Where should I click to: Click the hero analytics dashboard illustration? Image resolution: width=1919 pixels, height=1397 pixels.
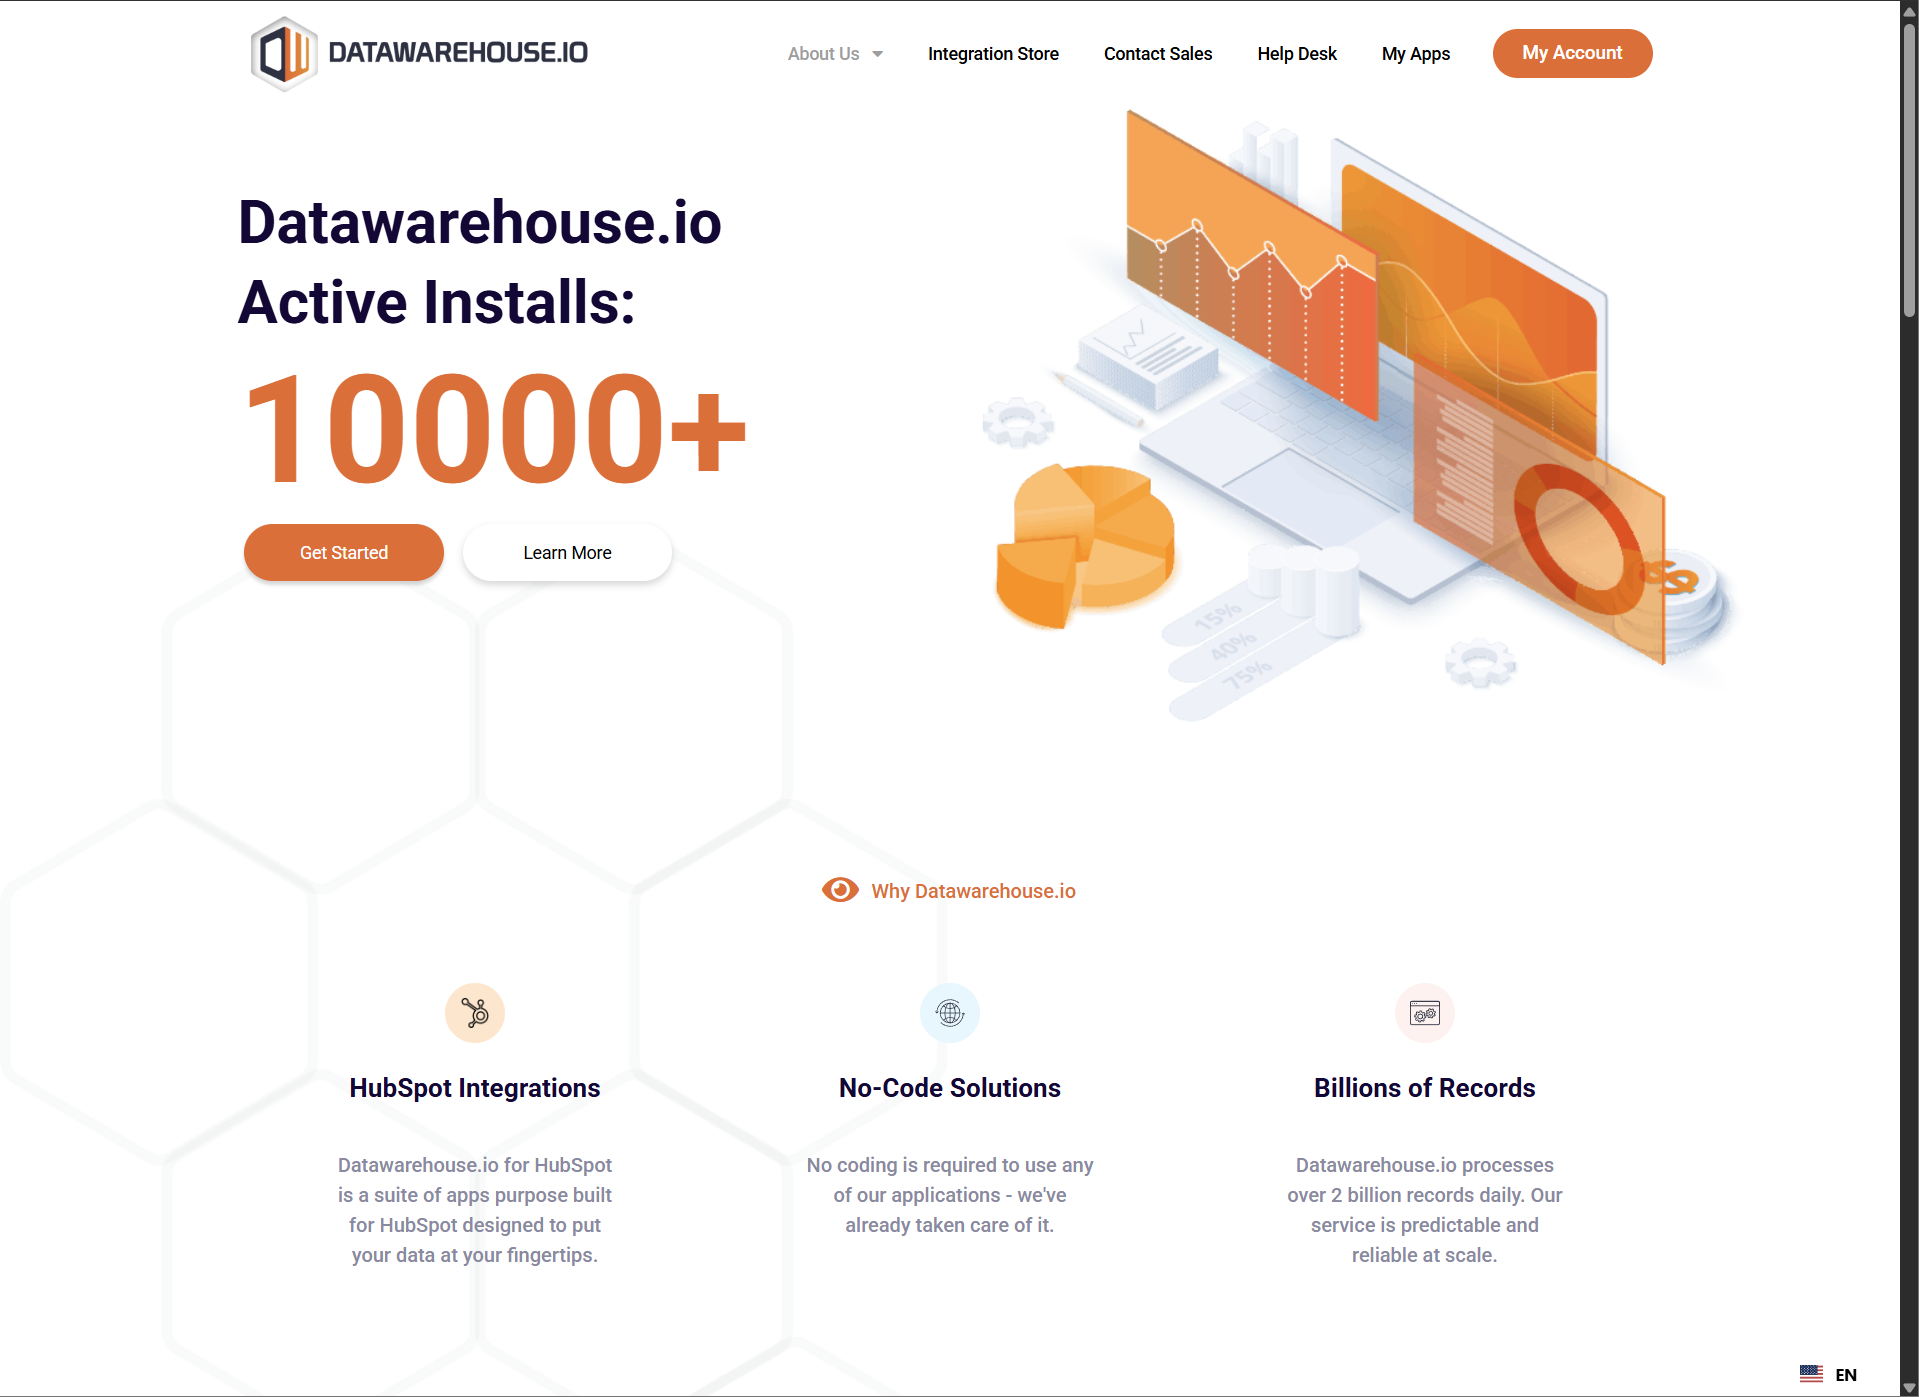[x=1357, y=413]
